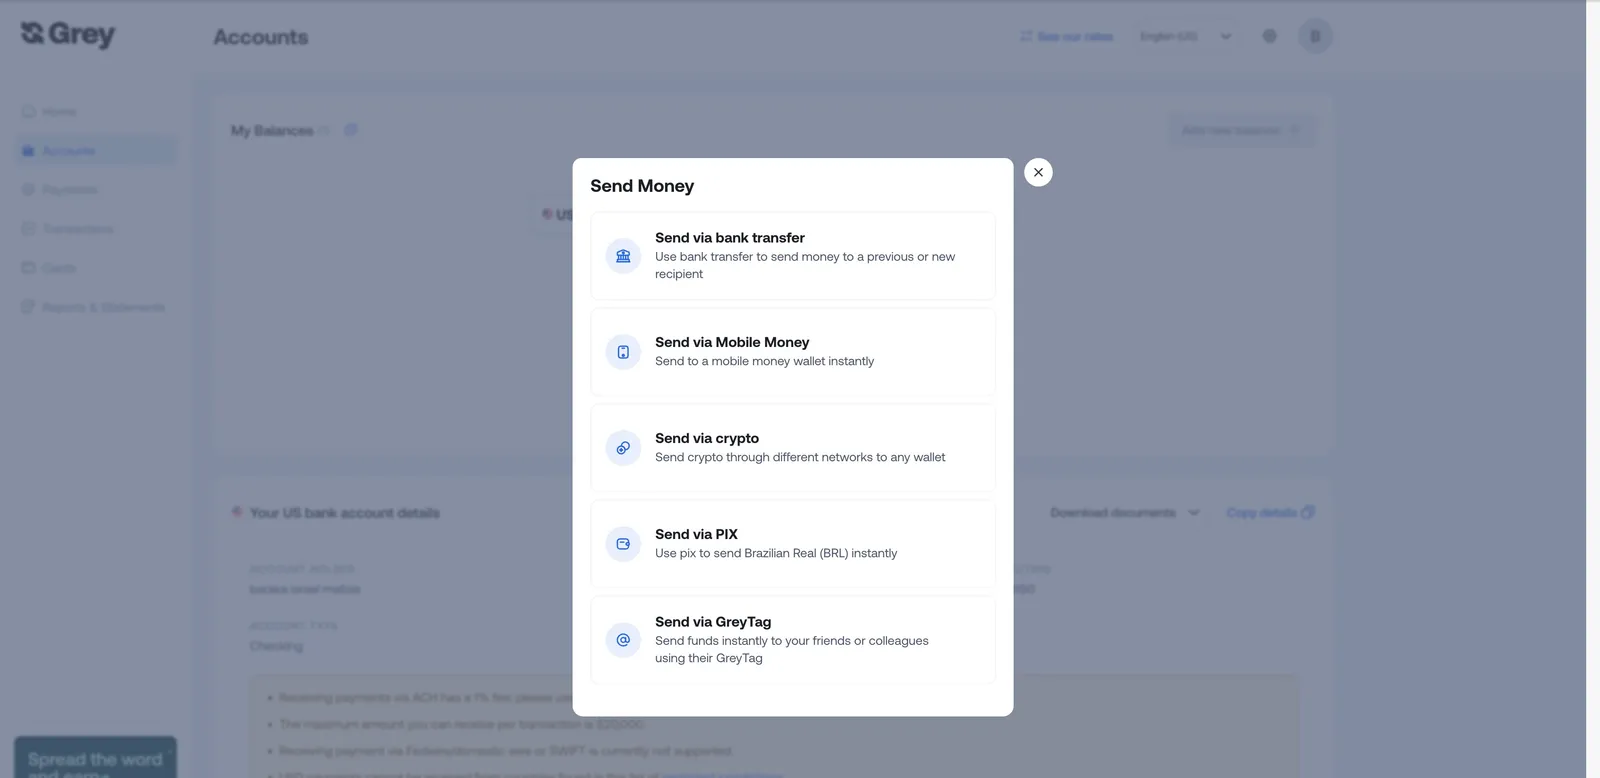
Task: Click the See our rates icon
Action: [1026, 36]
